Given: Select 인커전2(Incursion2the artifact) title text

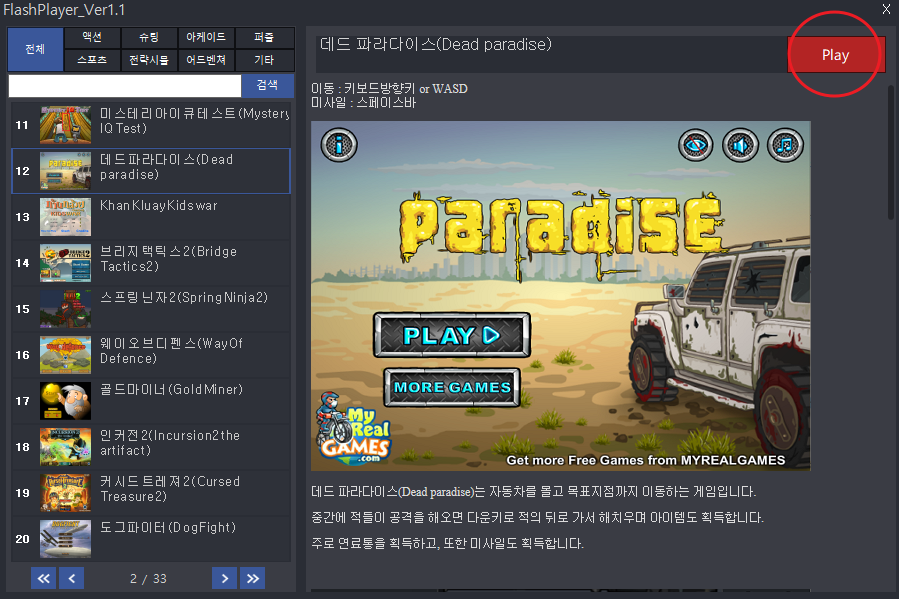Looking at the screenshot, I should pyautogui.click(x=170, y=443).
